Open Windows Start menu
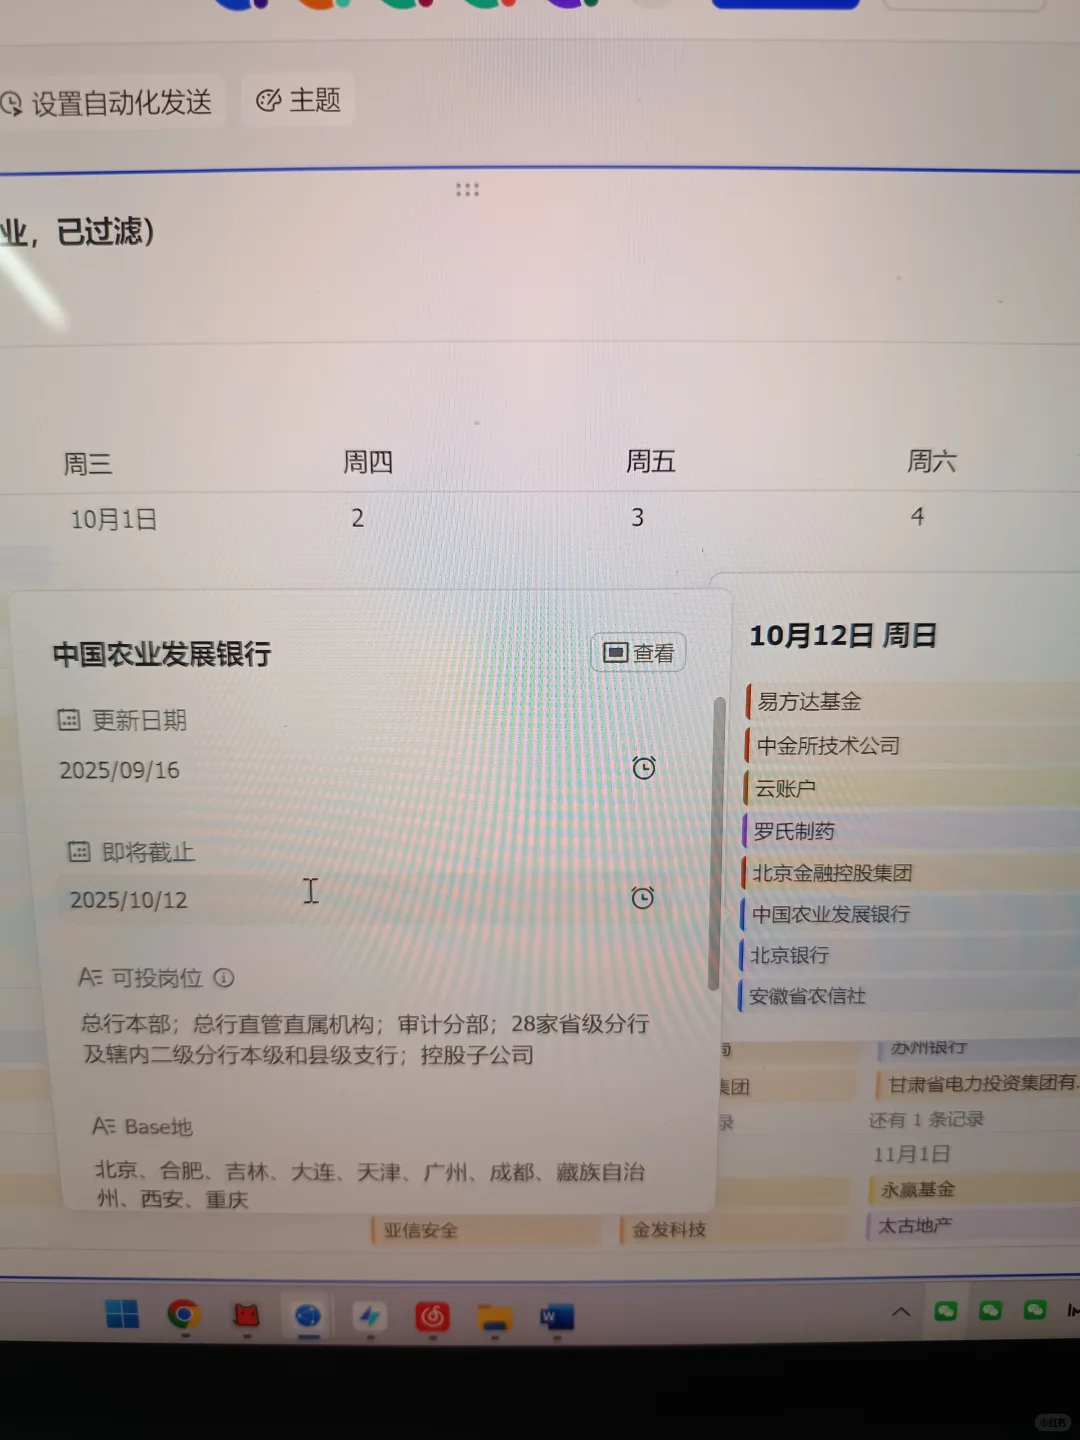This screenshot has height=1440, width=1080. pos(122,1314)
